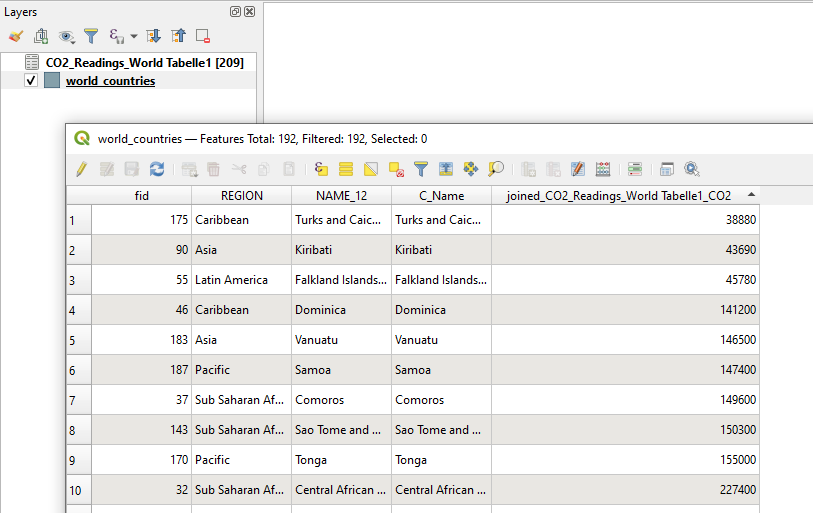The width and height of the screenshot is (813, 513).
Task: Open select features by expression
Action: click(321, 169)
